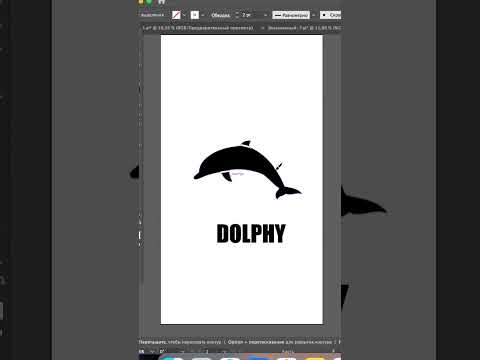
Task: Click the DOLPHY text on the artboard
Action: click(x=251, y=233)
